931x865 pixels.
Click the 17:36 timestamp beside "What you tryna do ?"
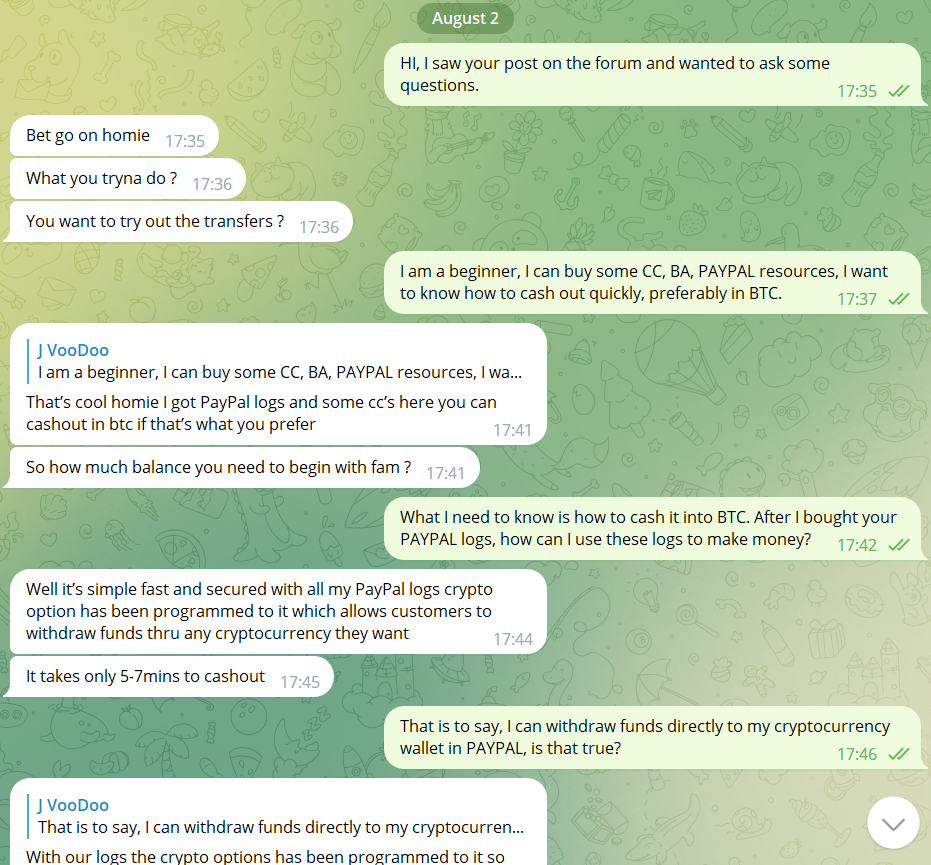coord(212,184)
